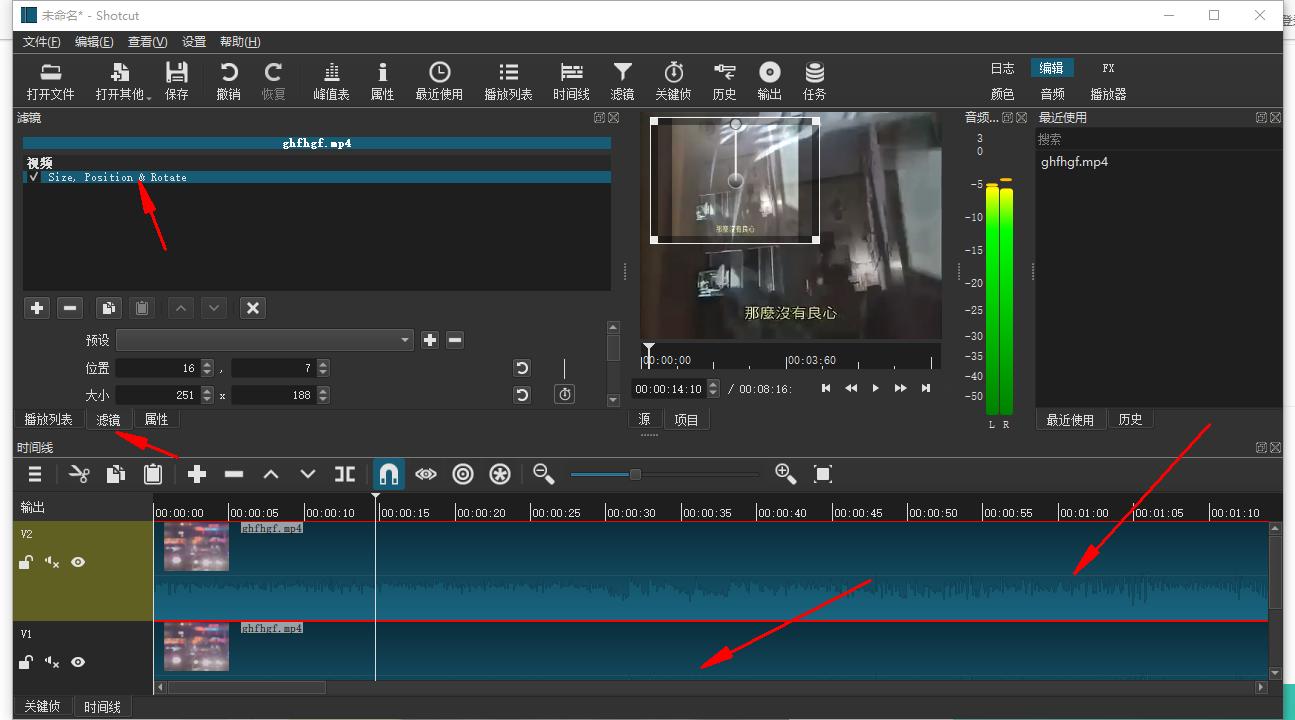Hide track V2 with eye icon
Image resolution: width=1295 pixels, height=720 pixels.
[x=78, y=562]
